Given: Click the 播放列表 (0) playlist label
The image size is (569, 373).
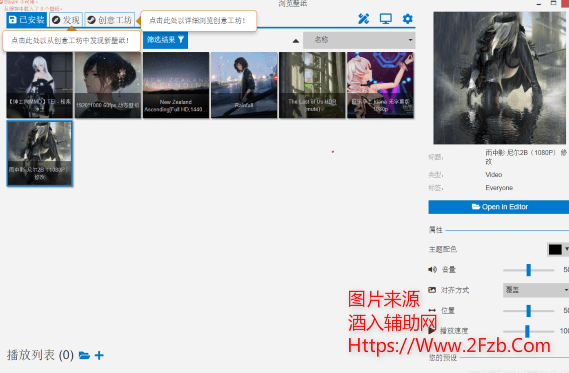Looking at the screenshot, I should (40, 355).
